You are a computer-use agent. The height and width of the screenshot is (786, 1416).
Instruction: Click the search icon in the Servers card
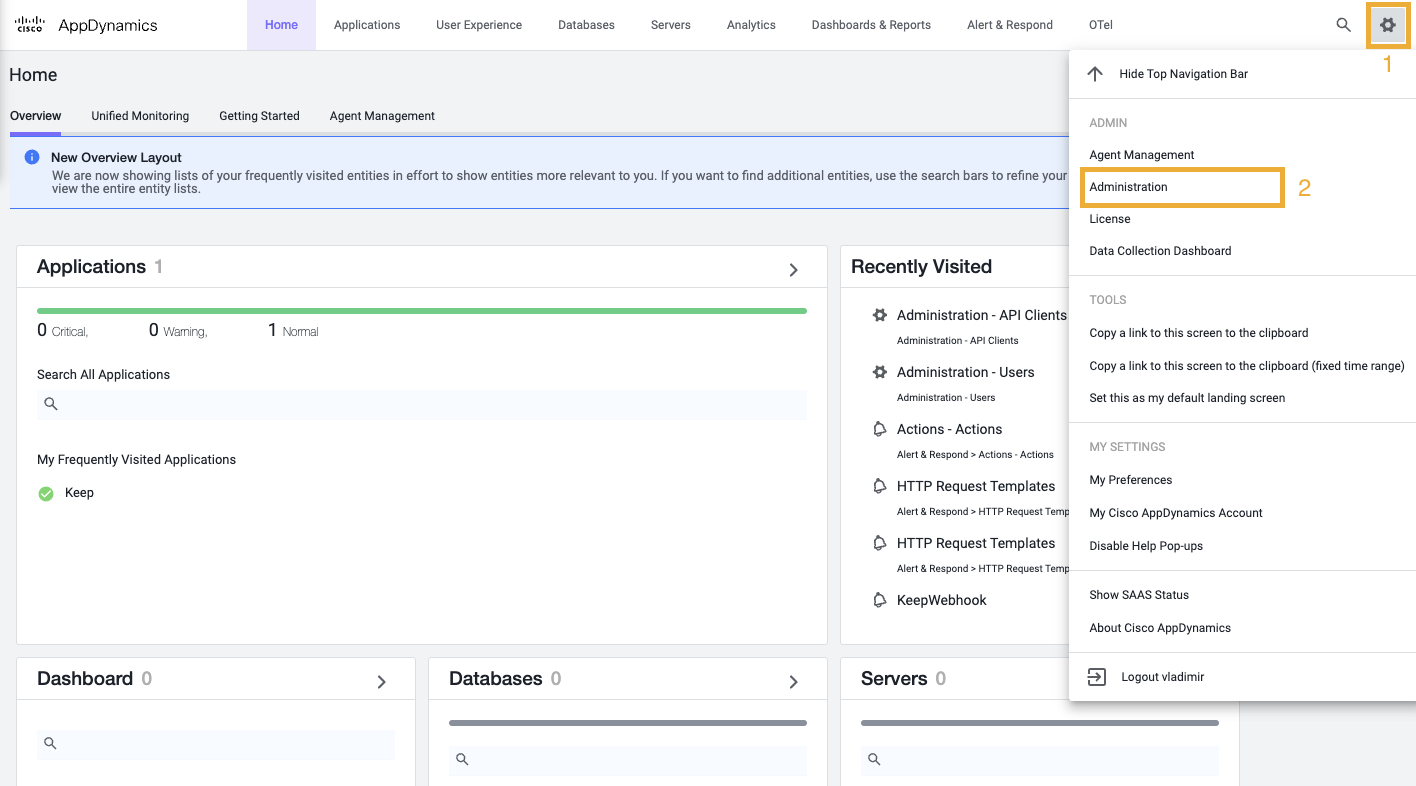click(x=874, y=759)
